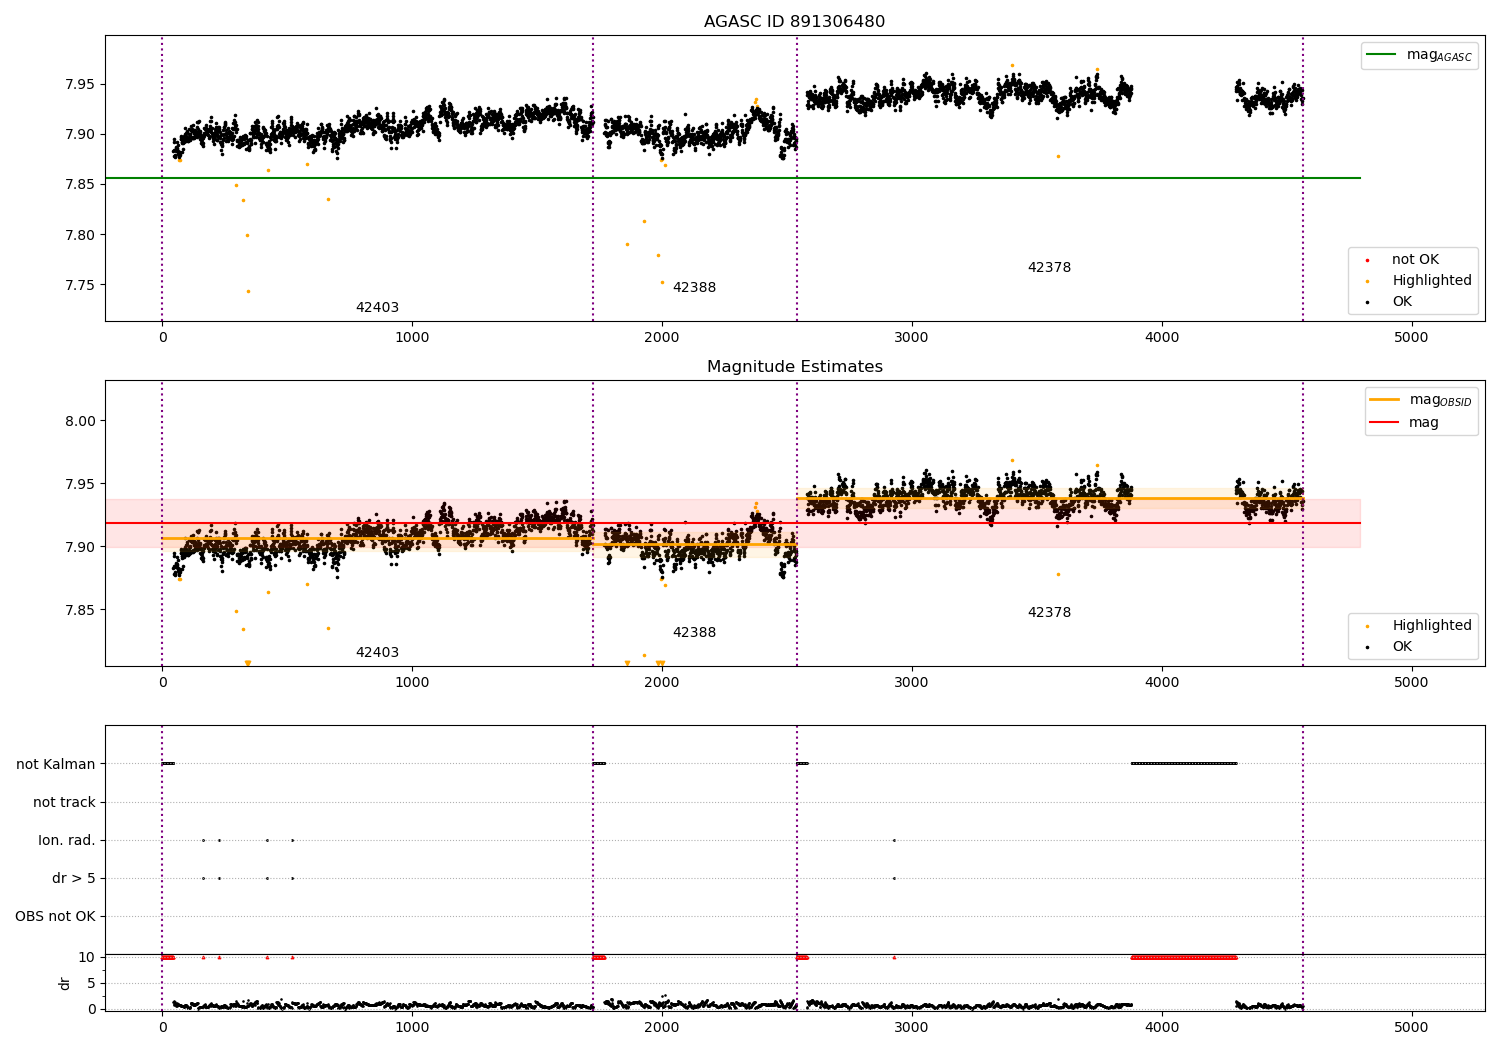Click the red 'not OK' marker dot in the top legend
This screenshot has width=1500, height=1050.
(1367, 260)
